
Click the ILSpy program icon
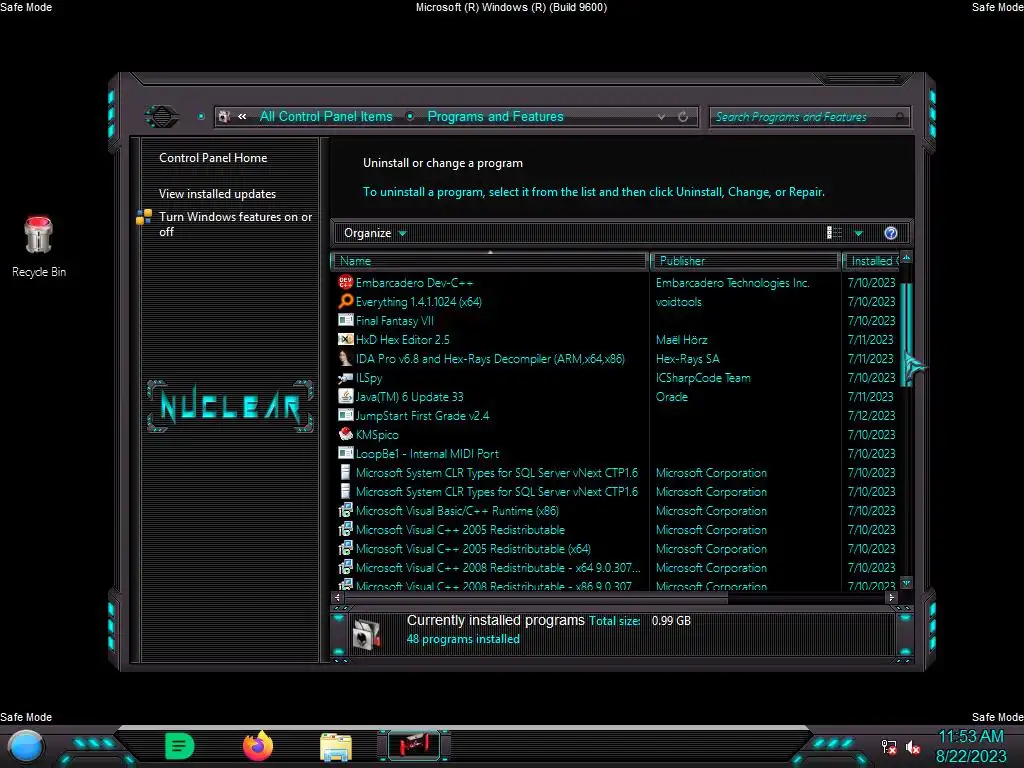(x=345, y=377)
